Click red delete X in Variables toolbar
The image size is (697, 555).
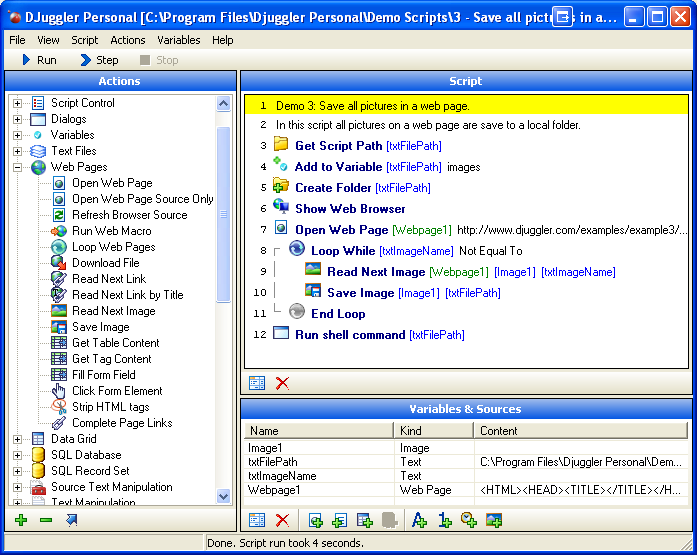pyautogui.click(x=282, y=520)
